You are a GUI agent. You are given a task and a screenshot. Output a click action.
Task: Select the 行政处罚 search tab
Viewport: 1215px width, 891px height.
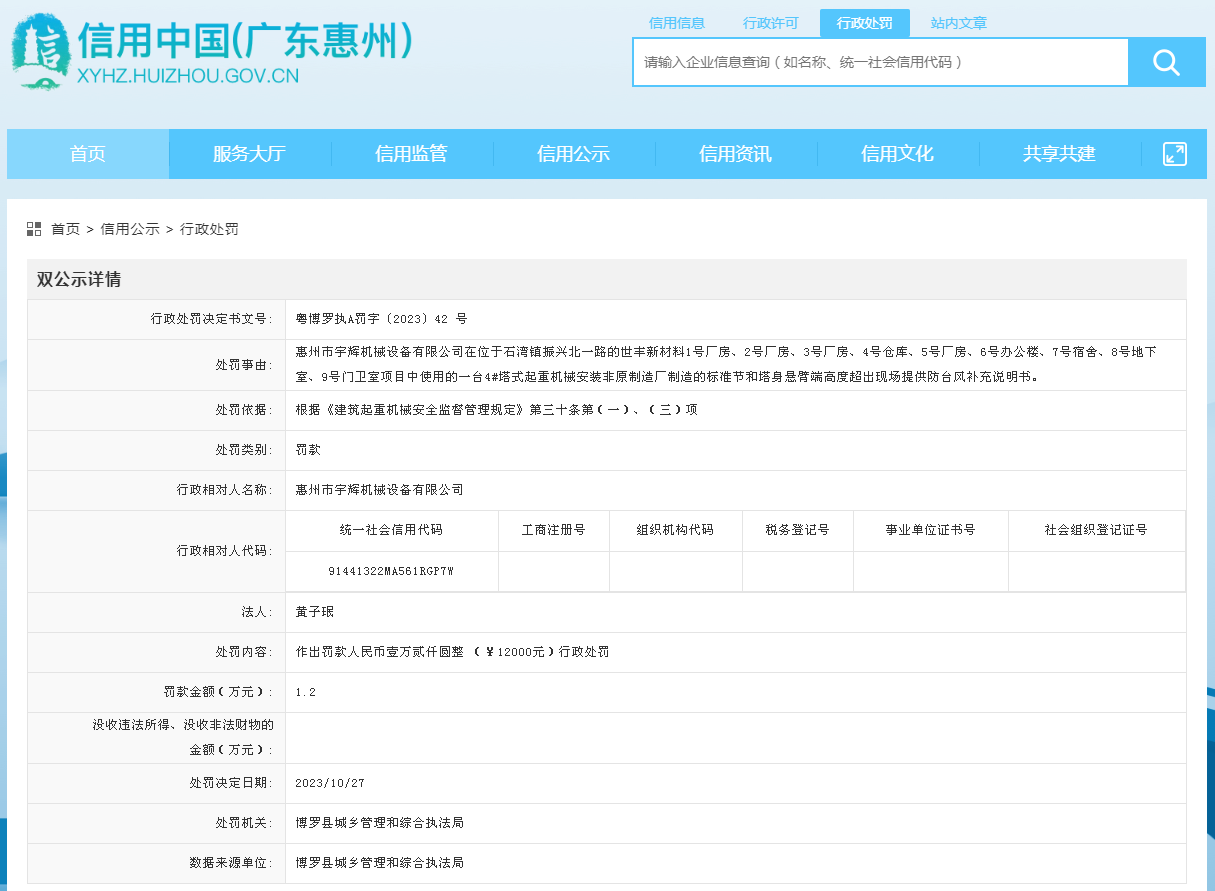pyautogui.click(x=864, y=23)
